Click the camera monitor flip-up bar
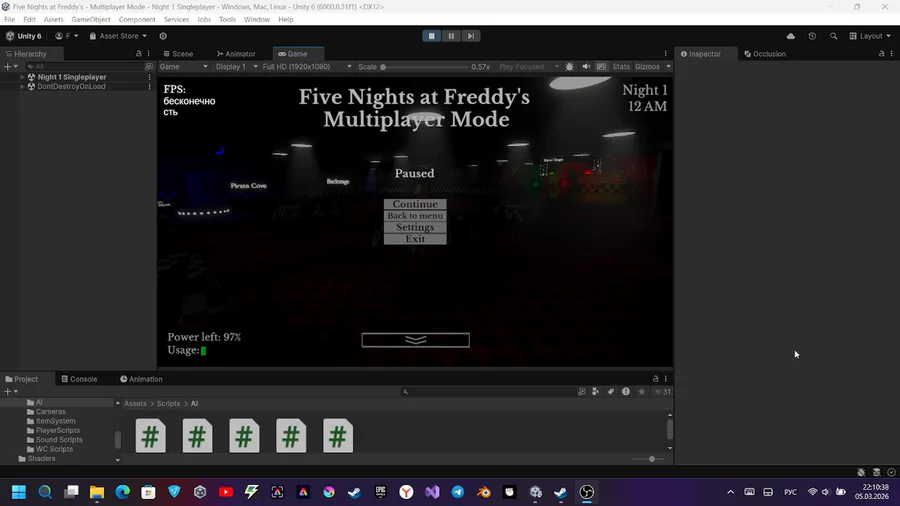The height and width of the screenshot is (506, 900). click(x=416, y=340)
